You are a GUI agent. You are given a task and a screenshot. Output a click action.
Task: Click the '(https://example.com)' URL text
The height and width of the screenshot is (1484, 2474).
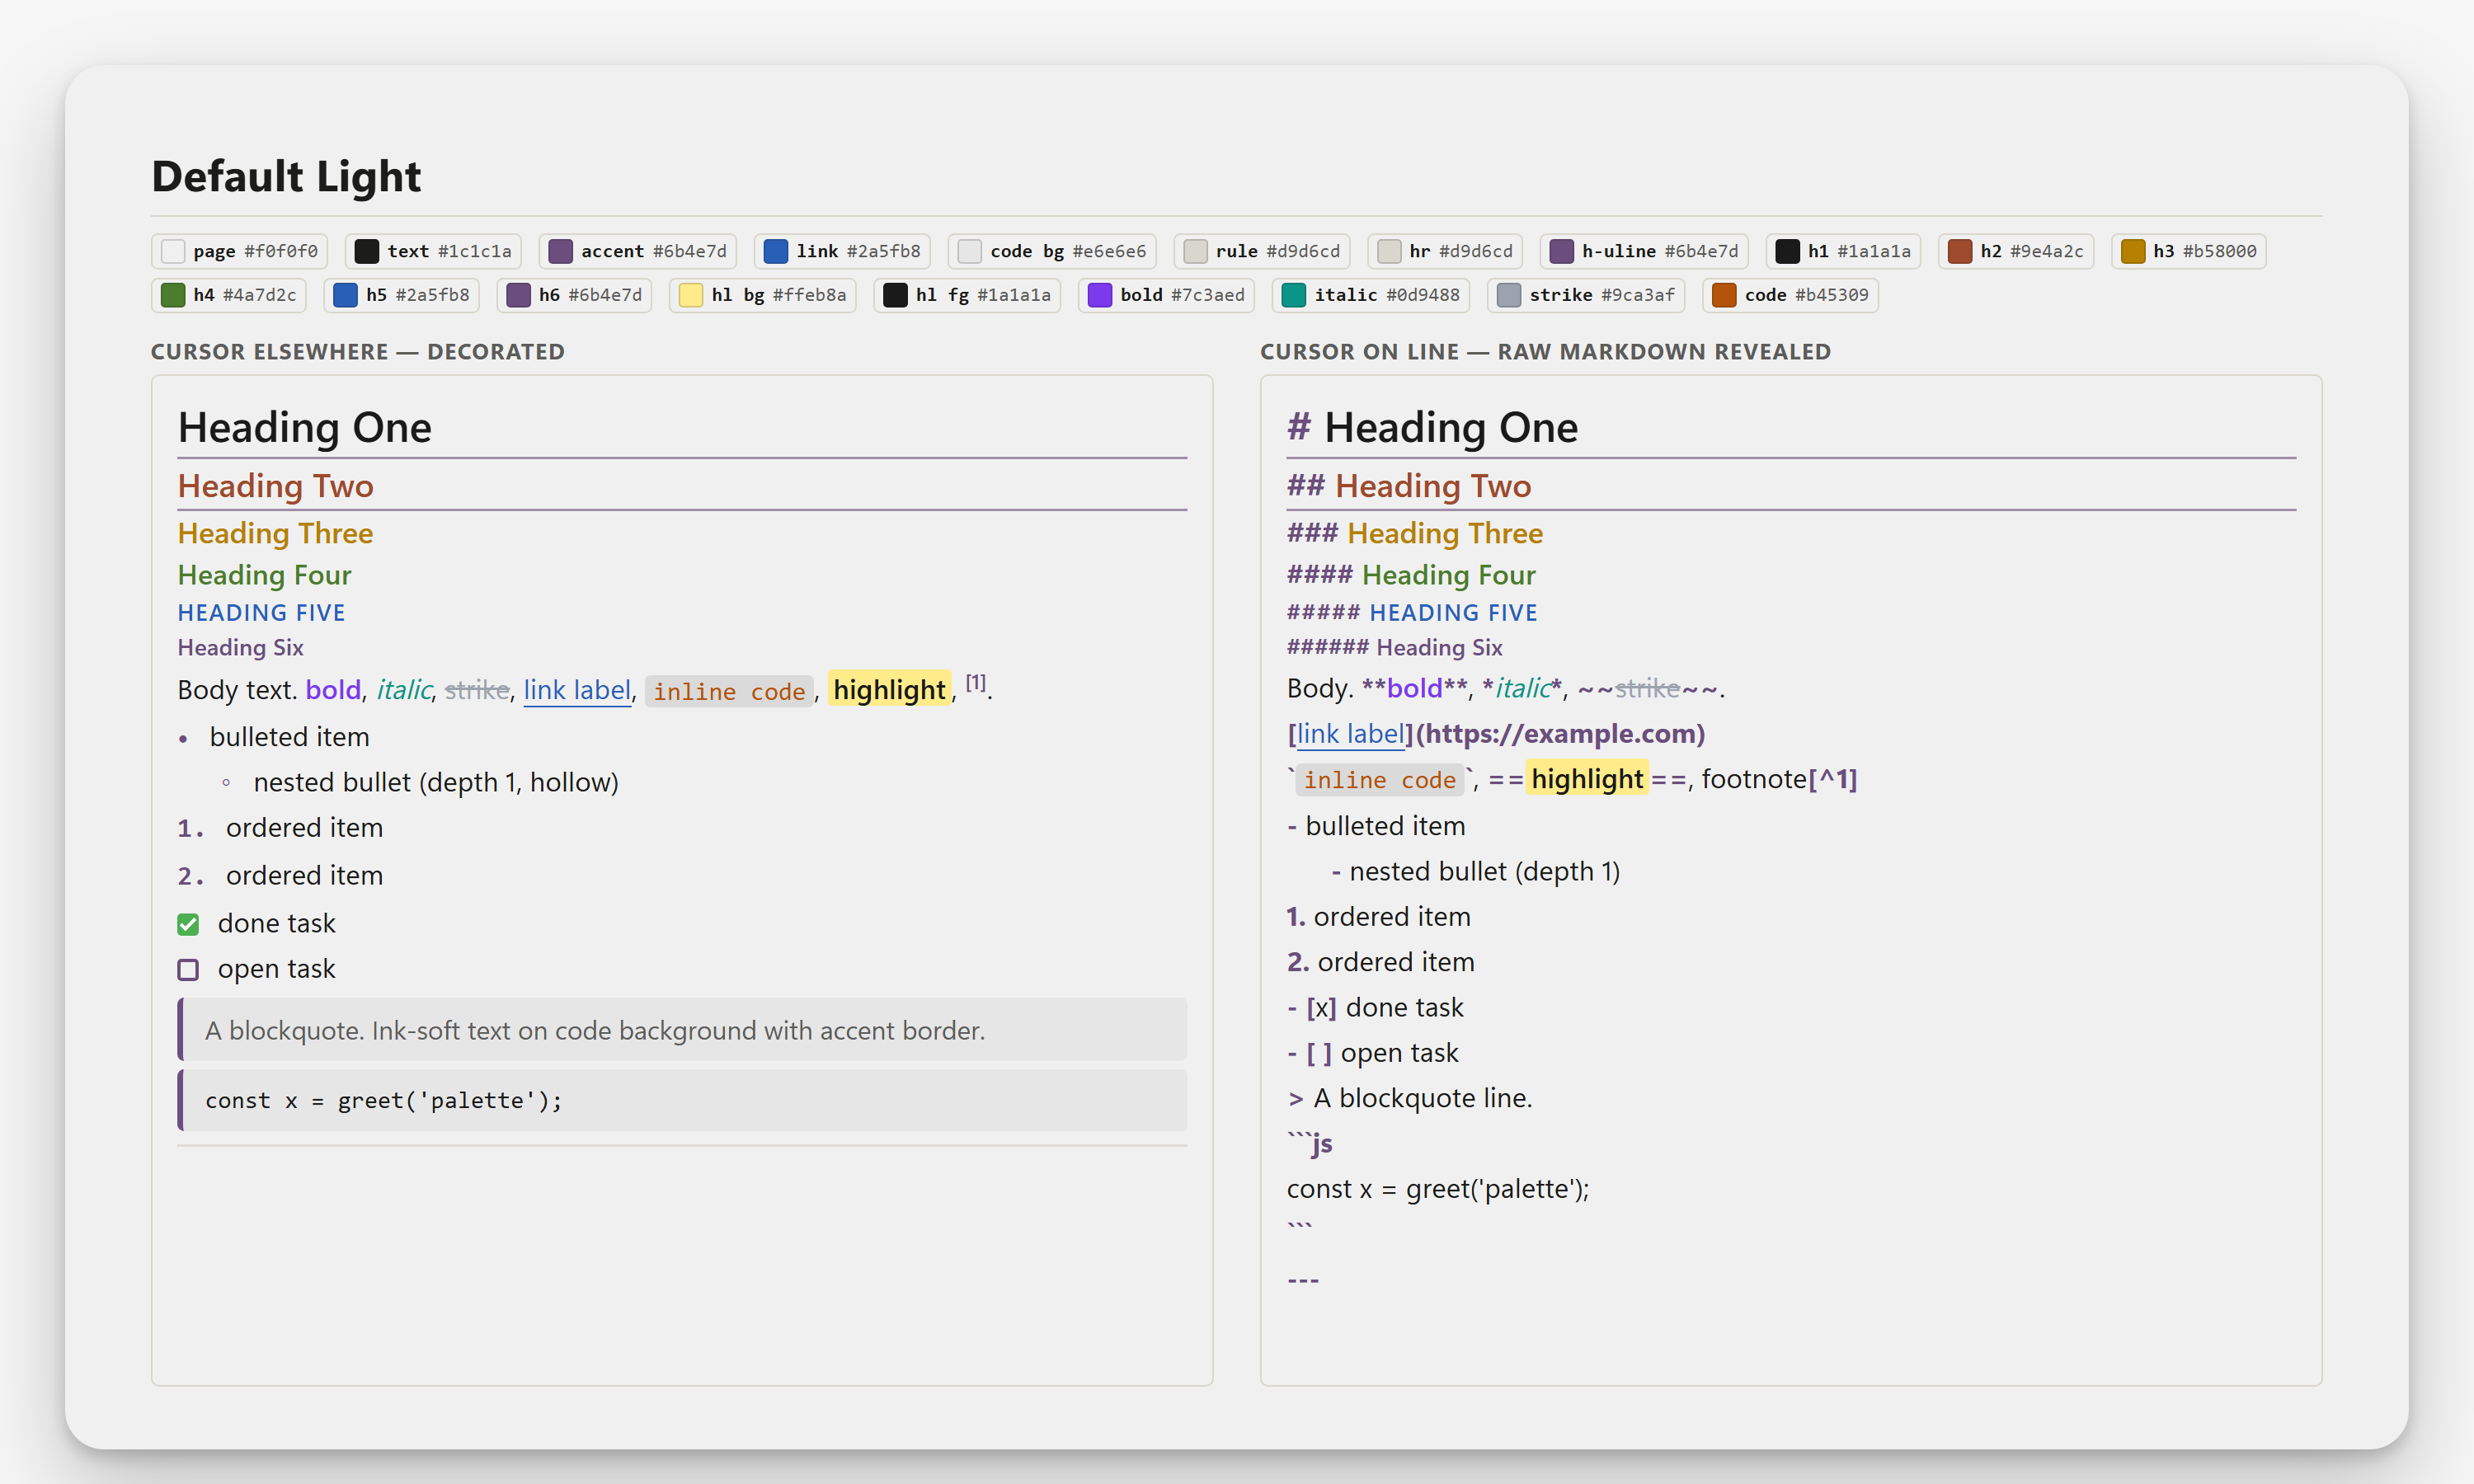pyautogui.click(x=1561, y=734)
